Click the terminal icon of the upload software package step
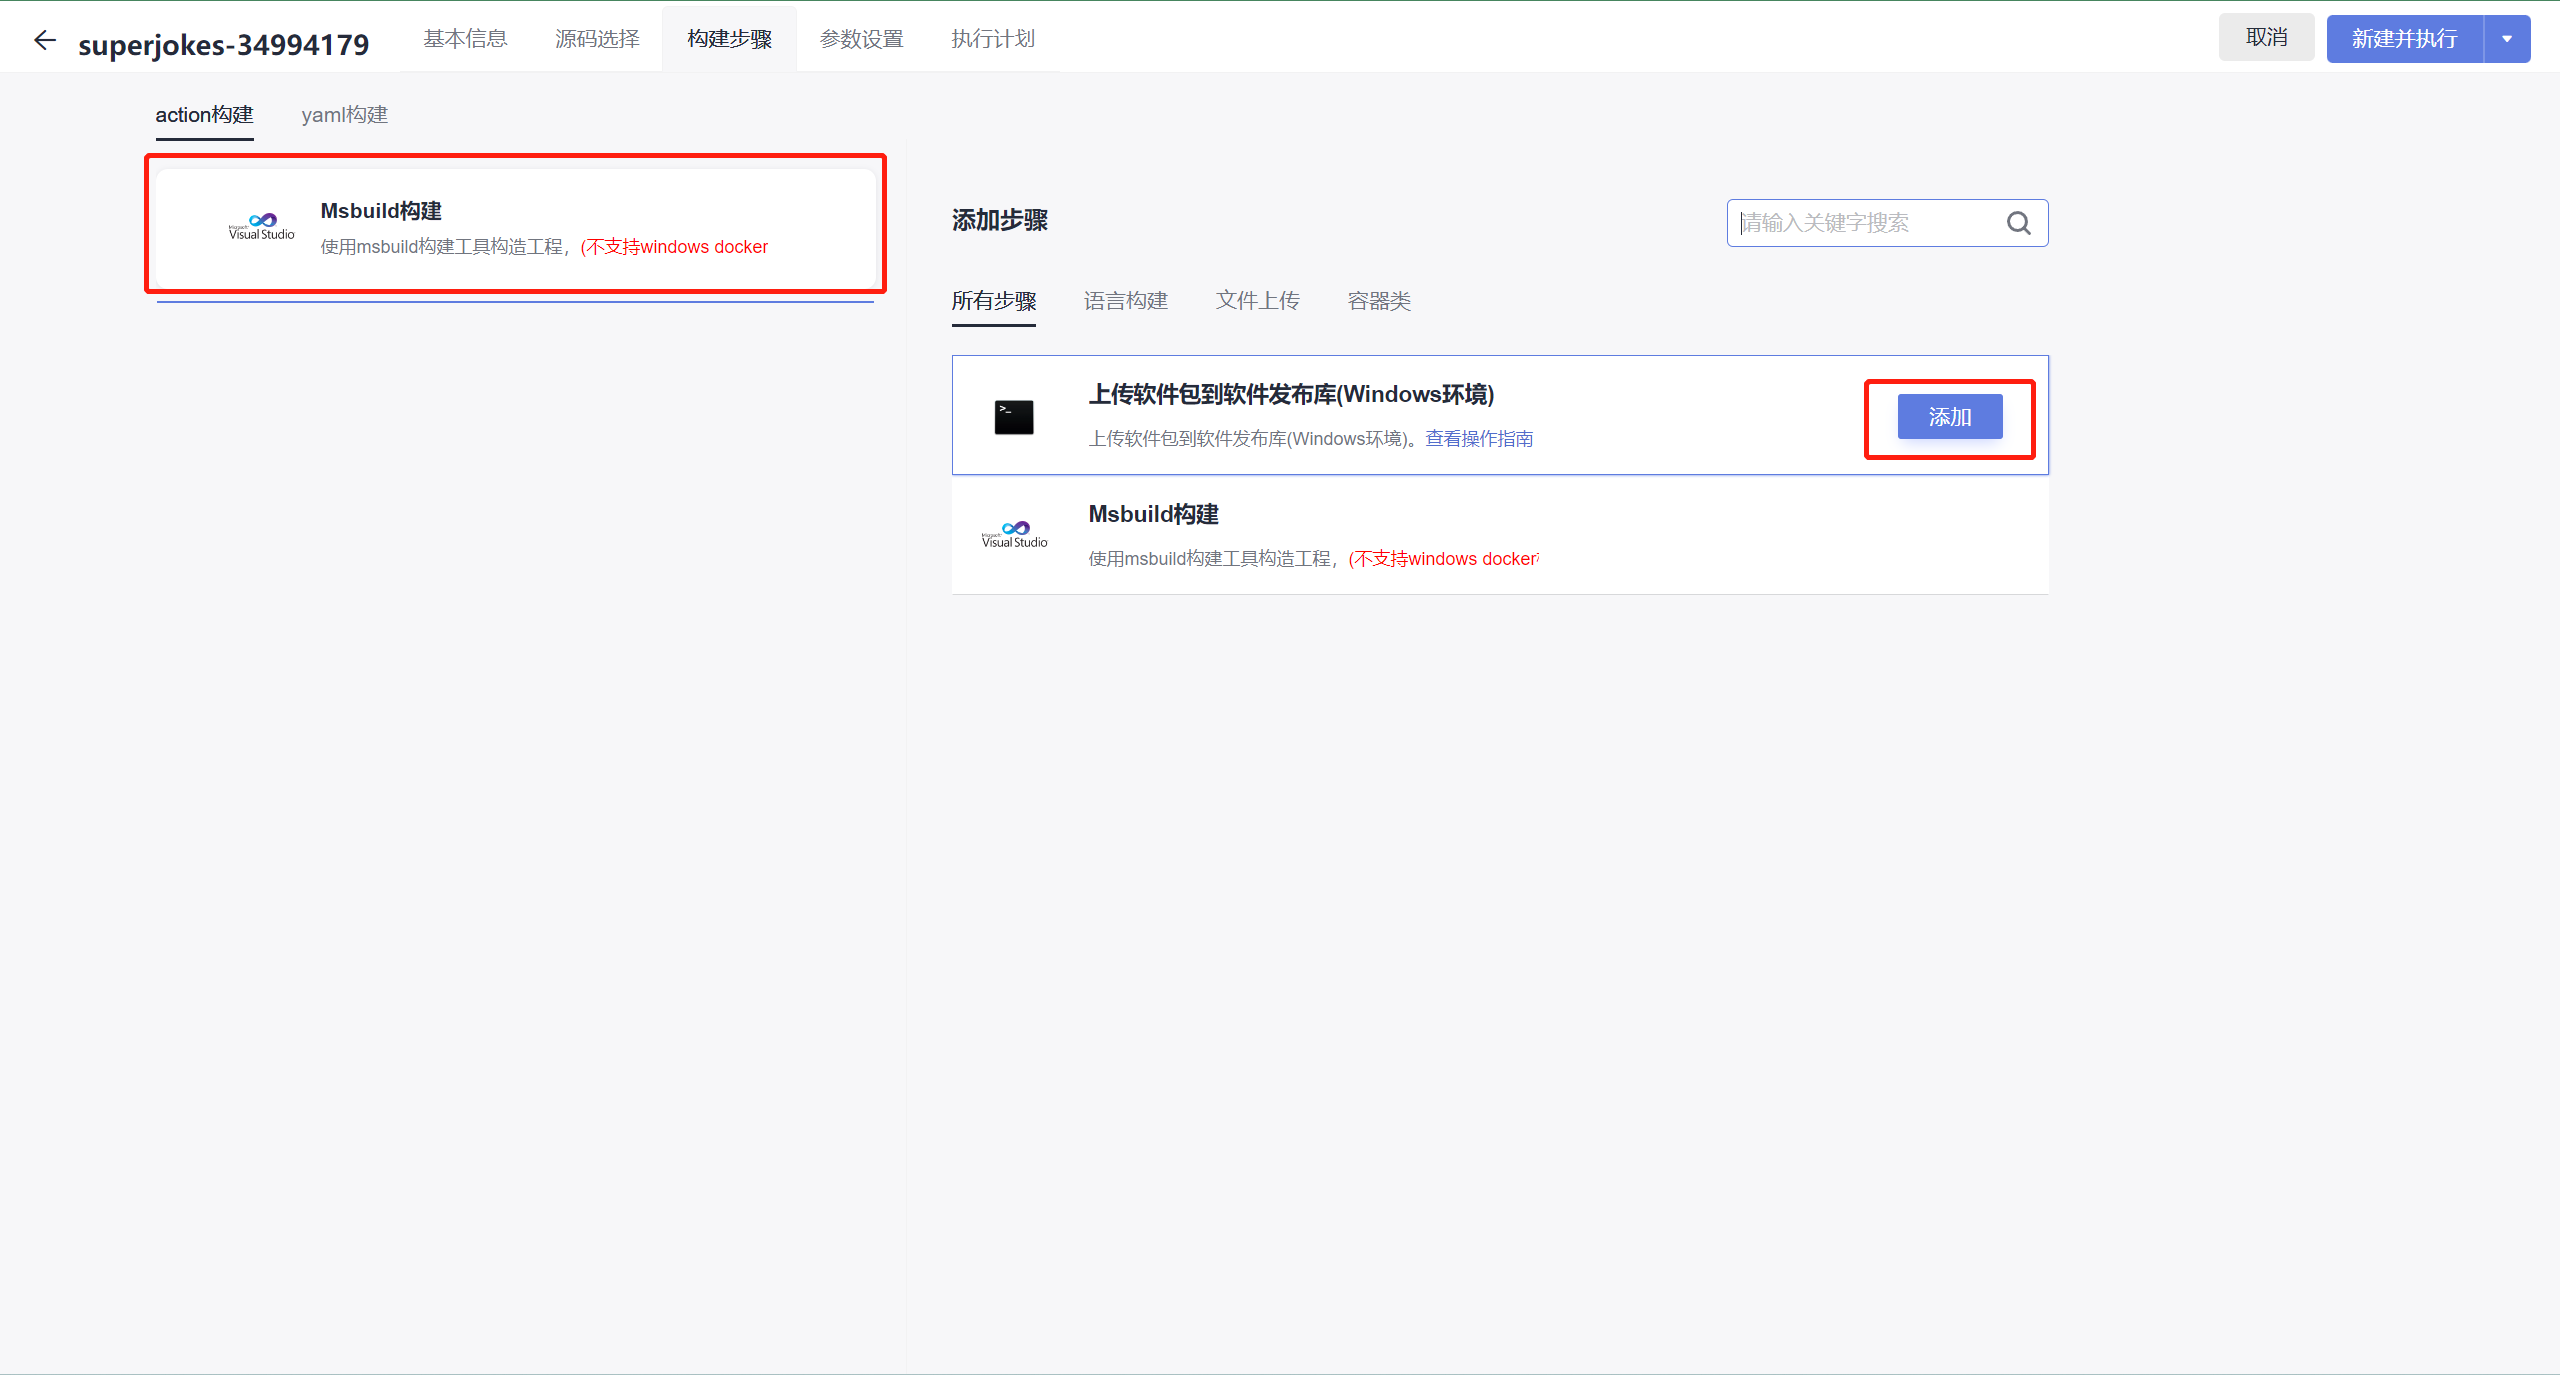 coord(1014,417)
